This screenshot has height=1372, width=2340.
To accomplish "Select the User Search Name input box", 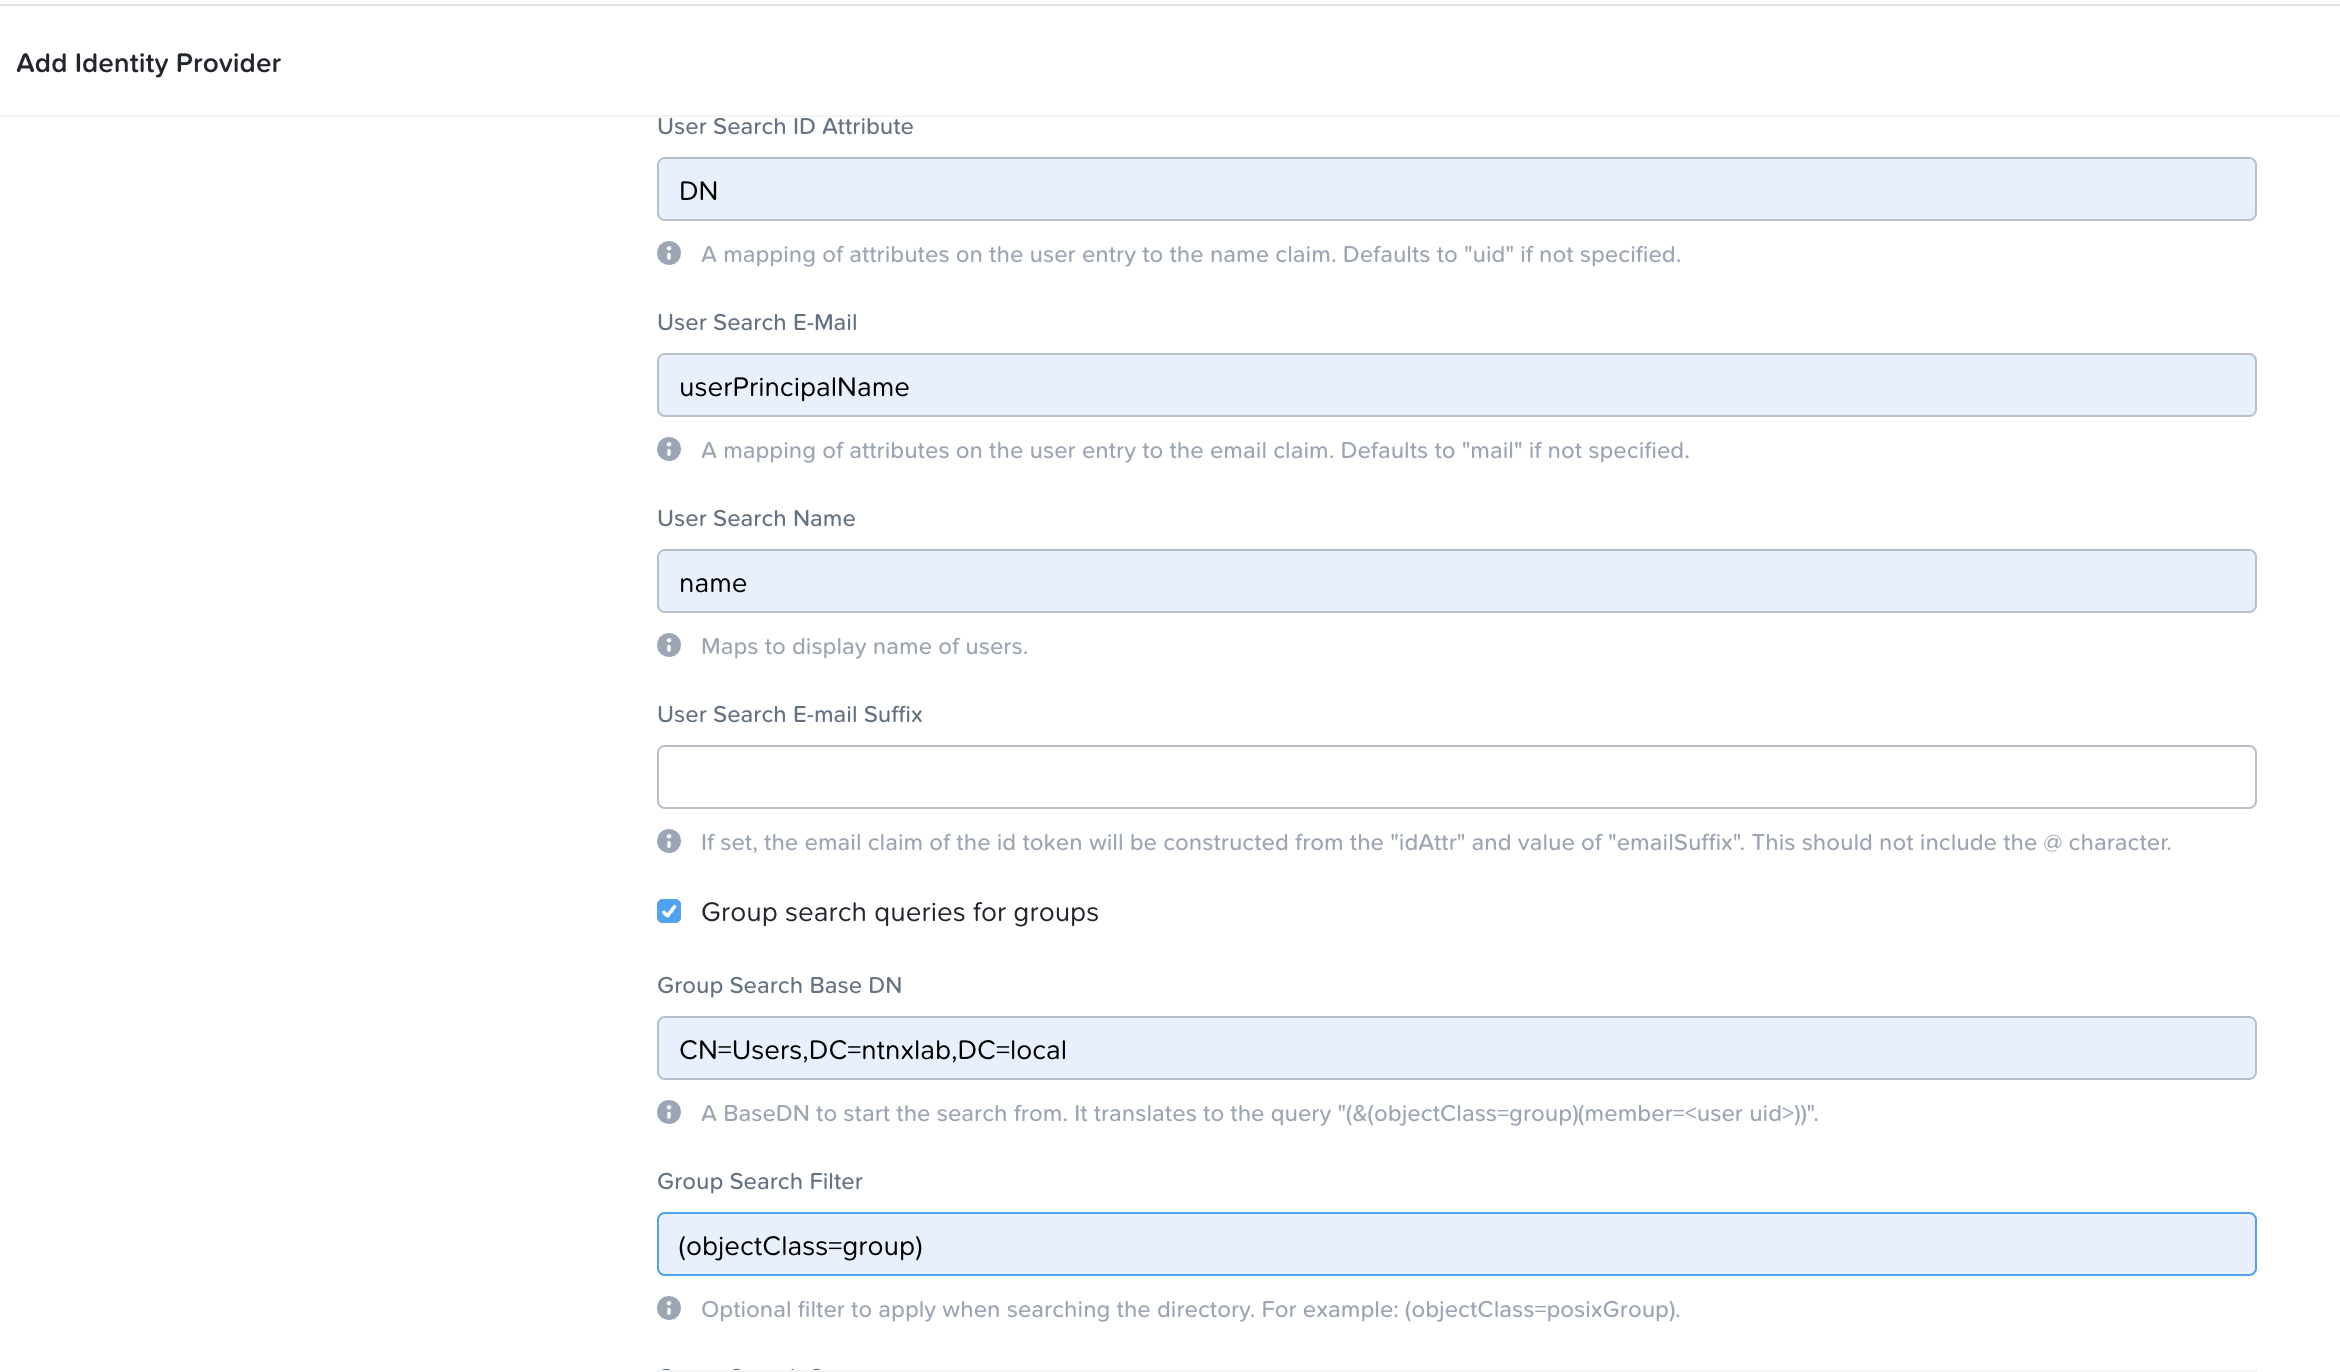I will click(1455, 581).
